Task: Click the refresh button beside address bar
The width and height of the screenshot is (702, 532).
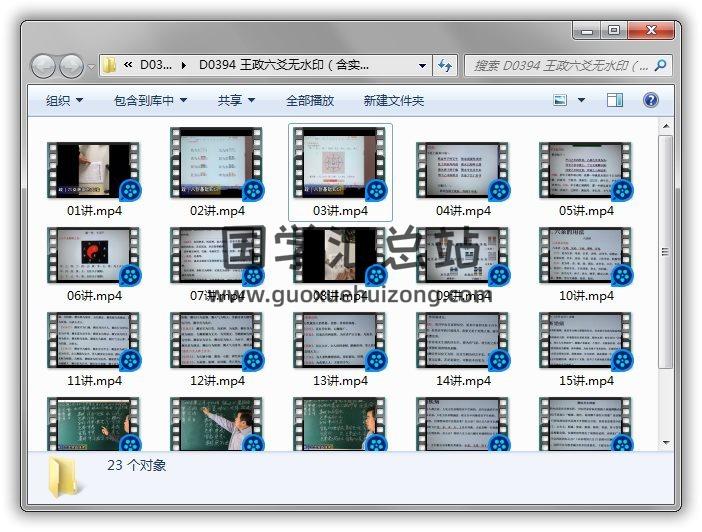Action: pyautogui.click(x=446, y=66)
